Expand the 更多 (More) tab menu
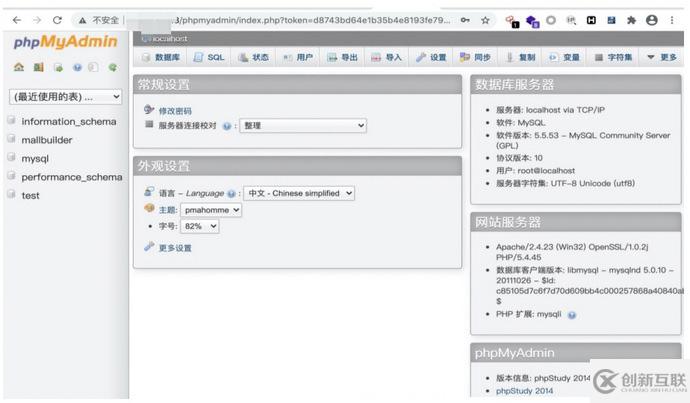This screenshot has height=403, width=690. [x=662, y=57]
